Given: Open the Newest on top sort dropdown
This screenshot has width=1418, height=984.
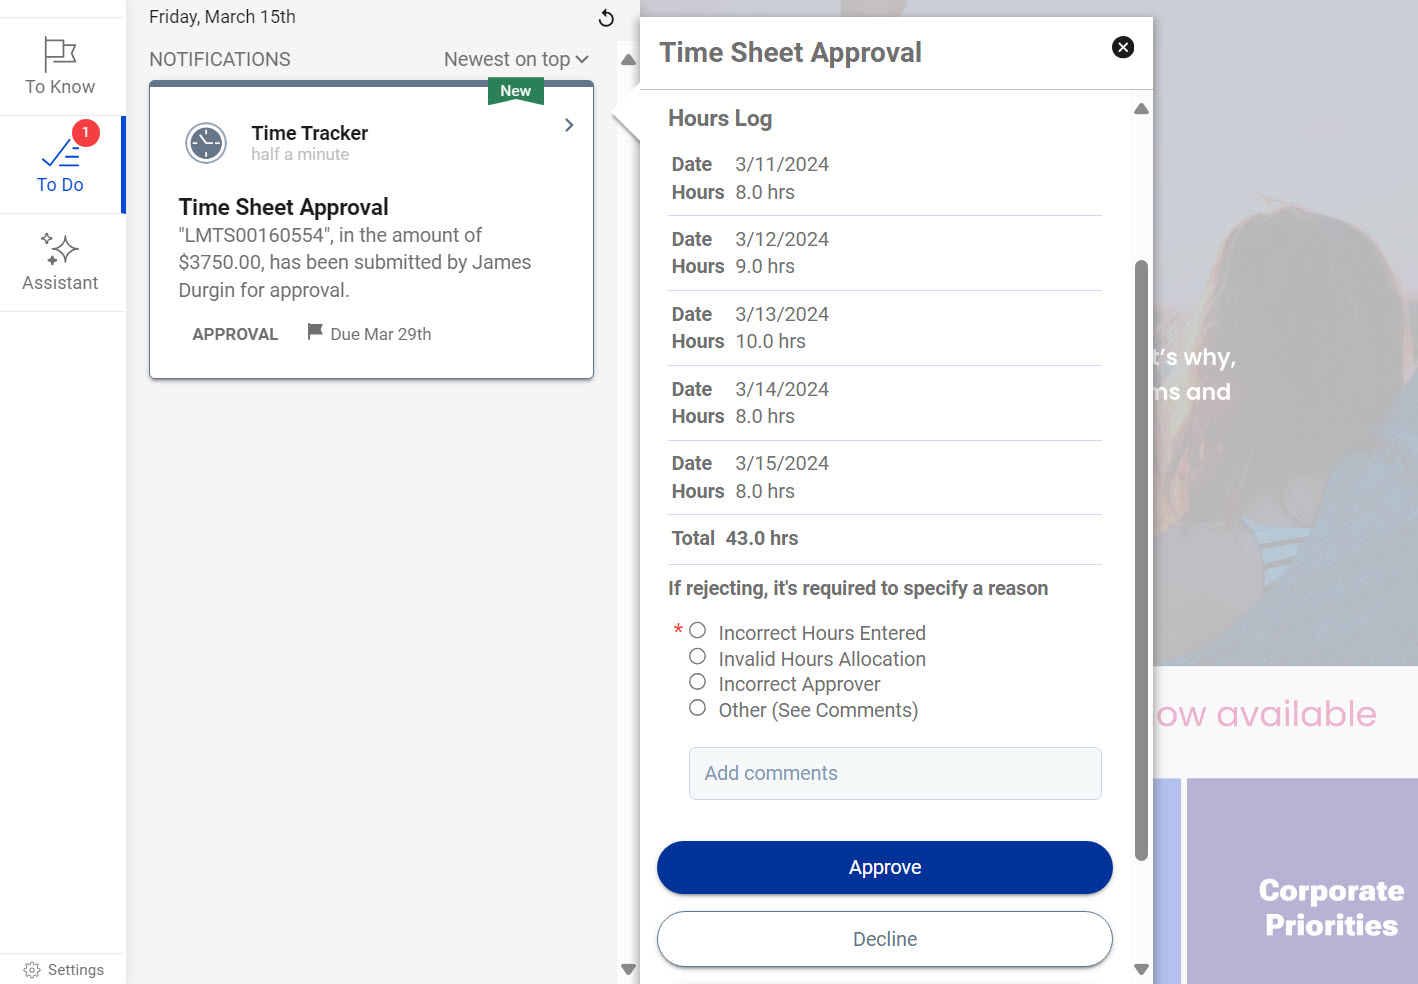Looking at the screenshot, I should [516, 59].
